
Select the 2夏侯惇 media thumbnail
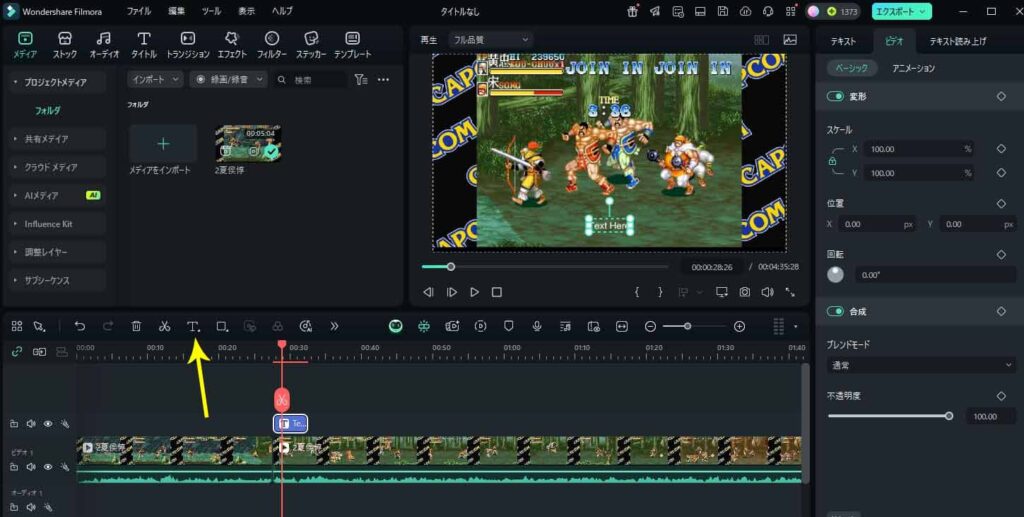(248, 144)
